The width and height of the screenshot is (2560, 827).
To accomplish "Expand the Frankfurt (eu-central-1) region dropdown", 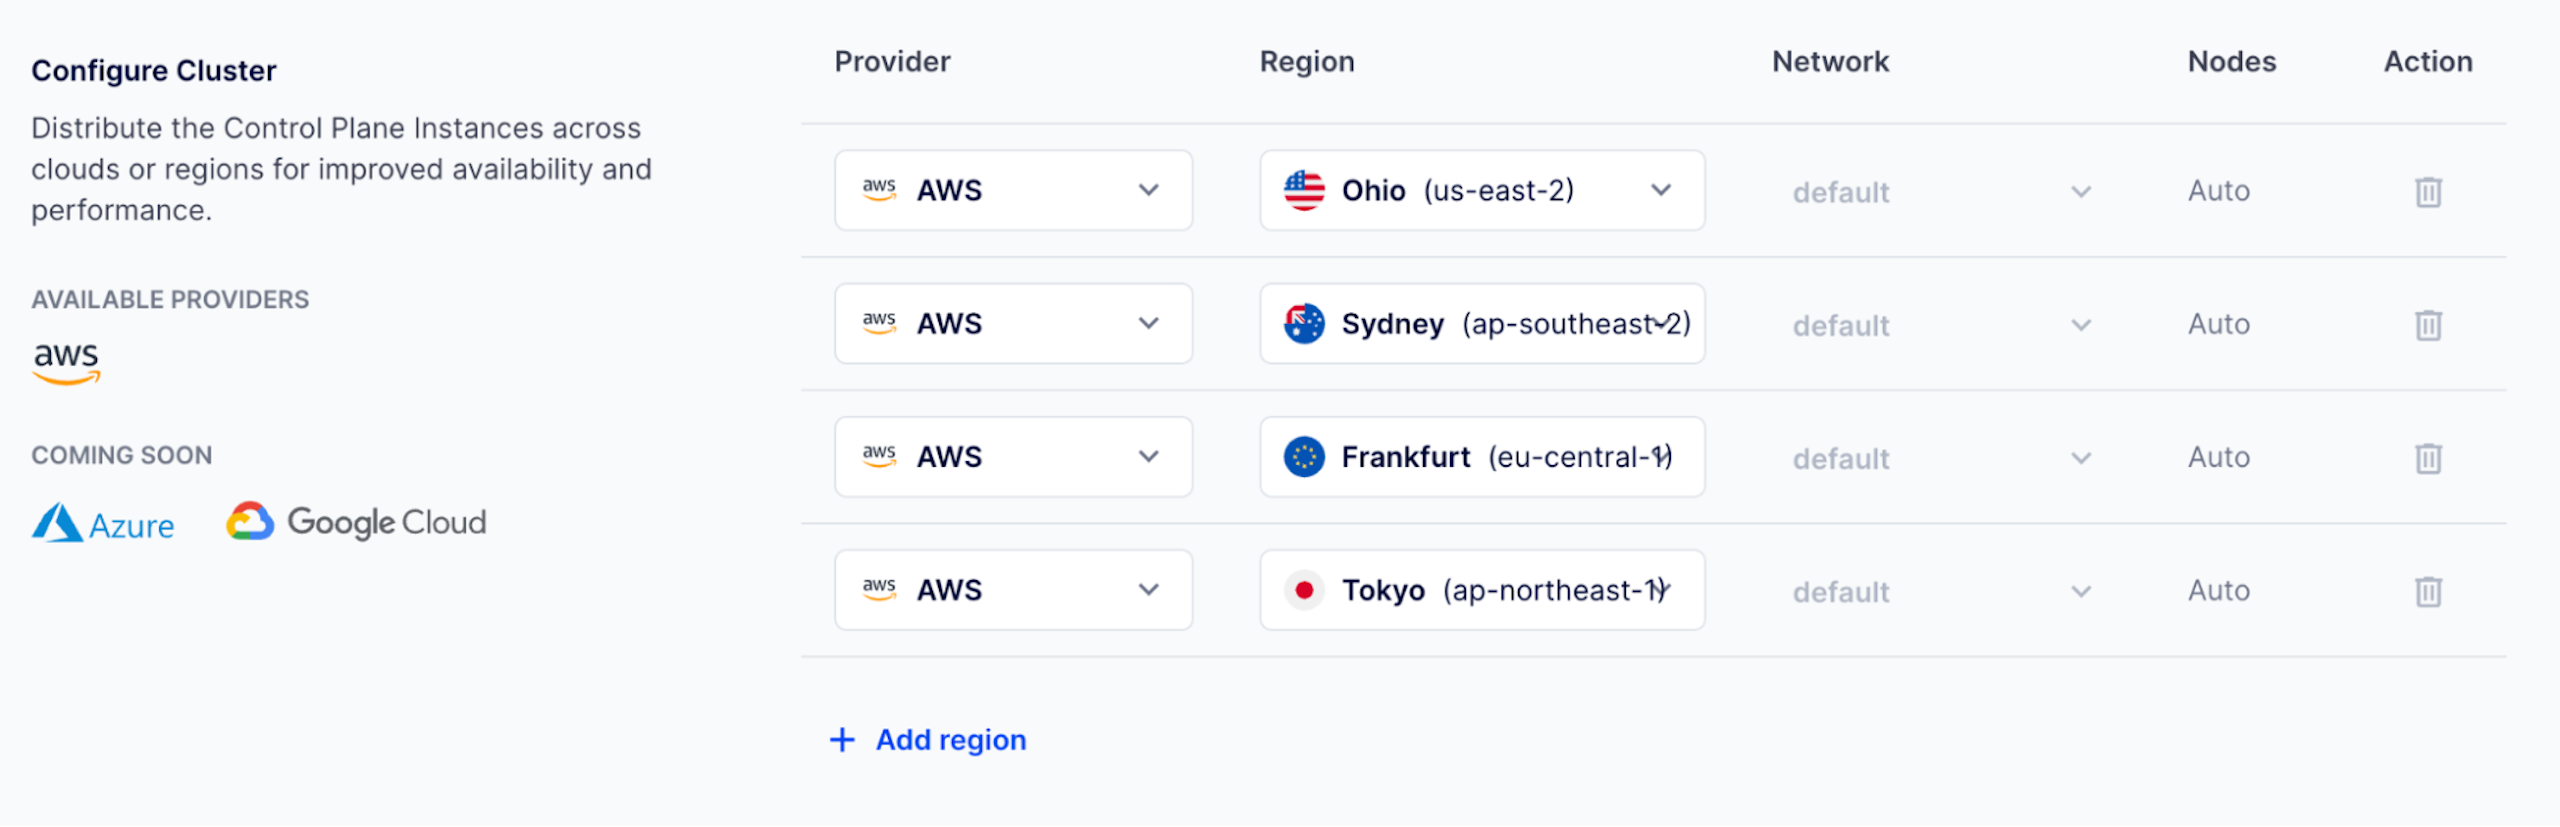I will pyautogui.click(x=1481, y=457).
